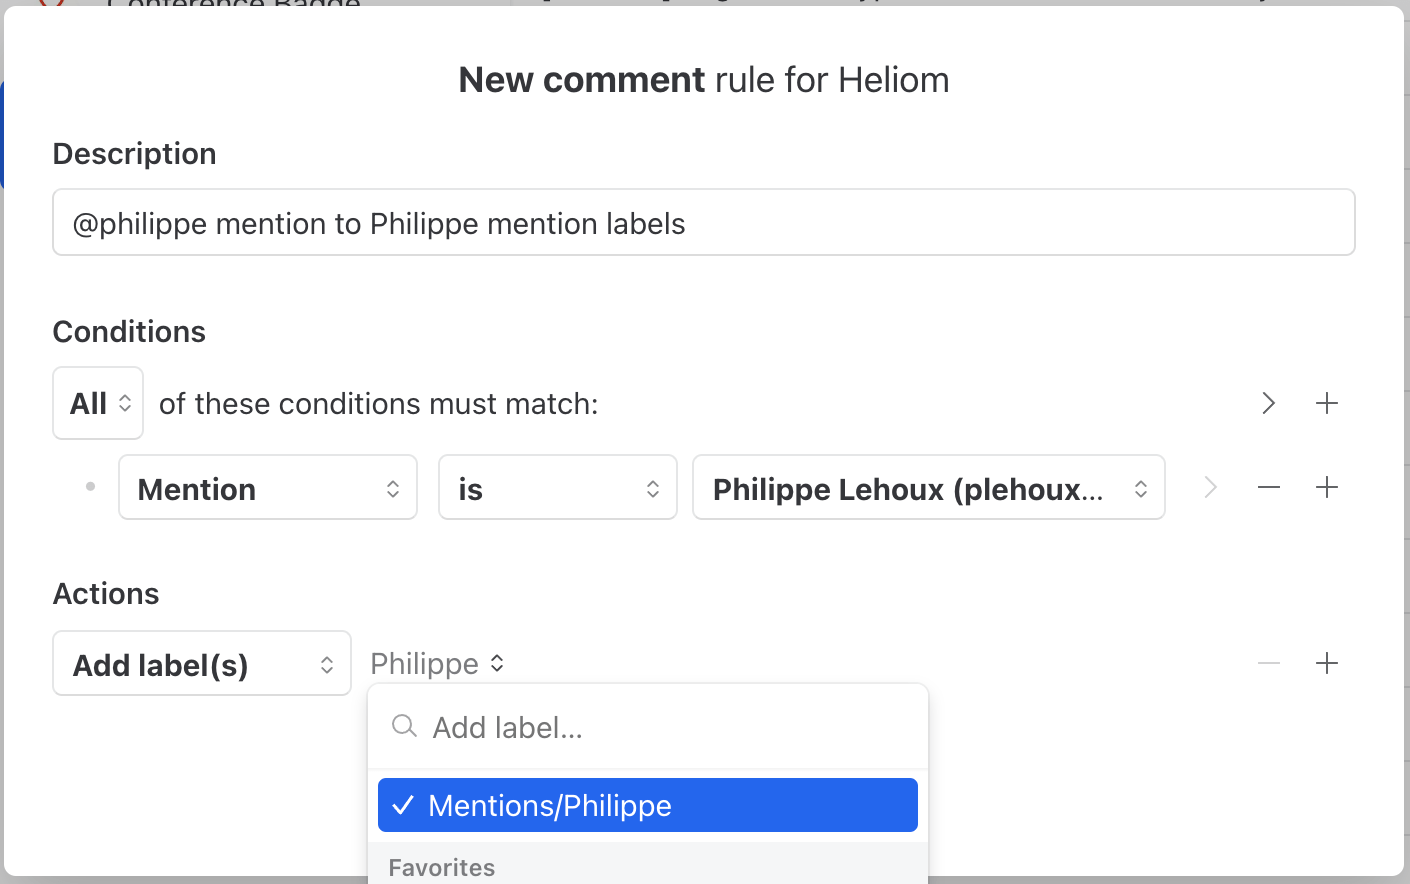Open the Philippe Lehoux user dropdown
The width and height of the screenshot is (1410, 884).
pos(929,487)
